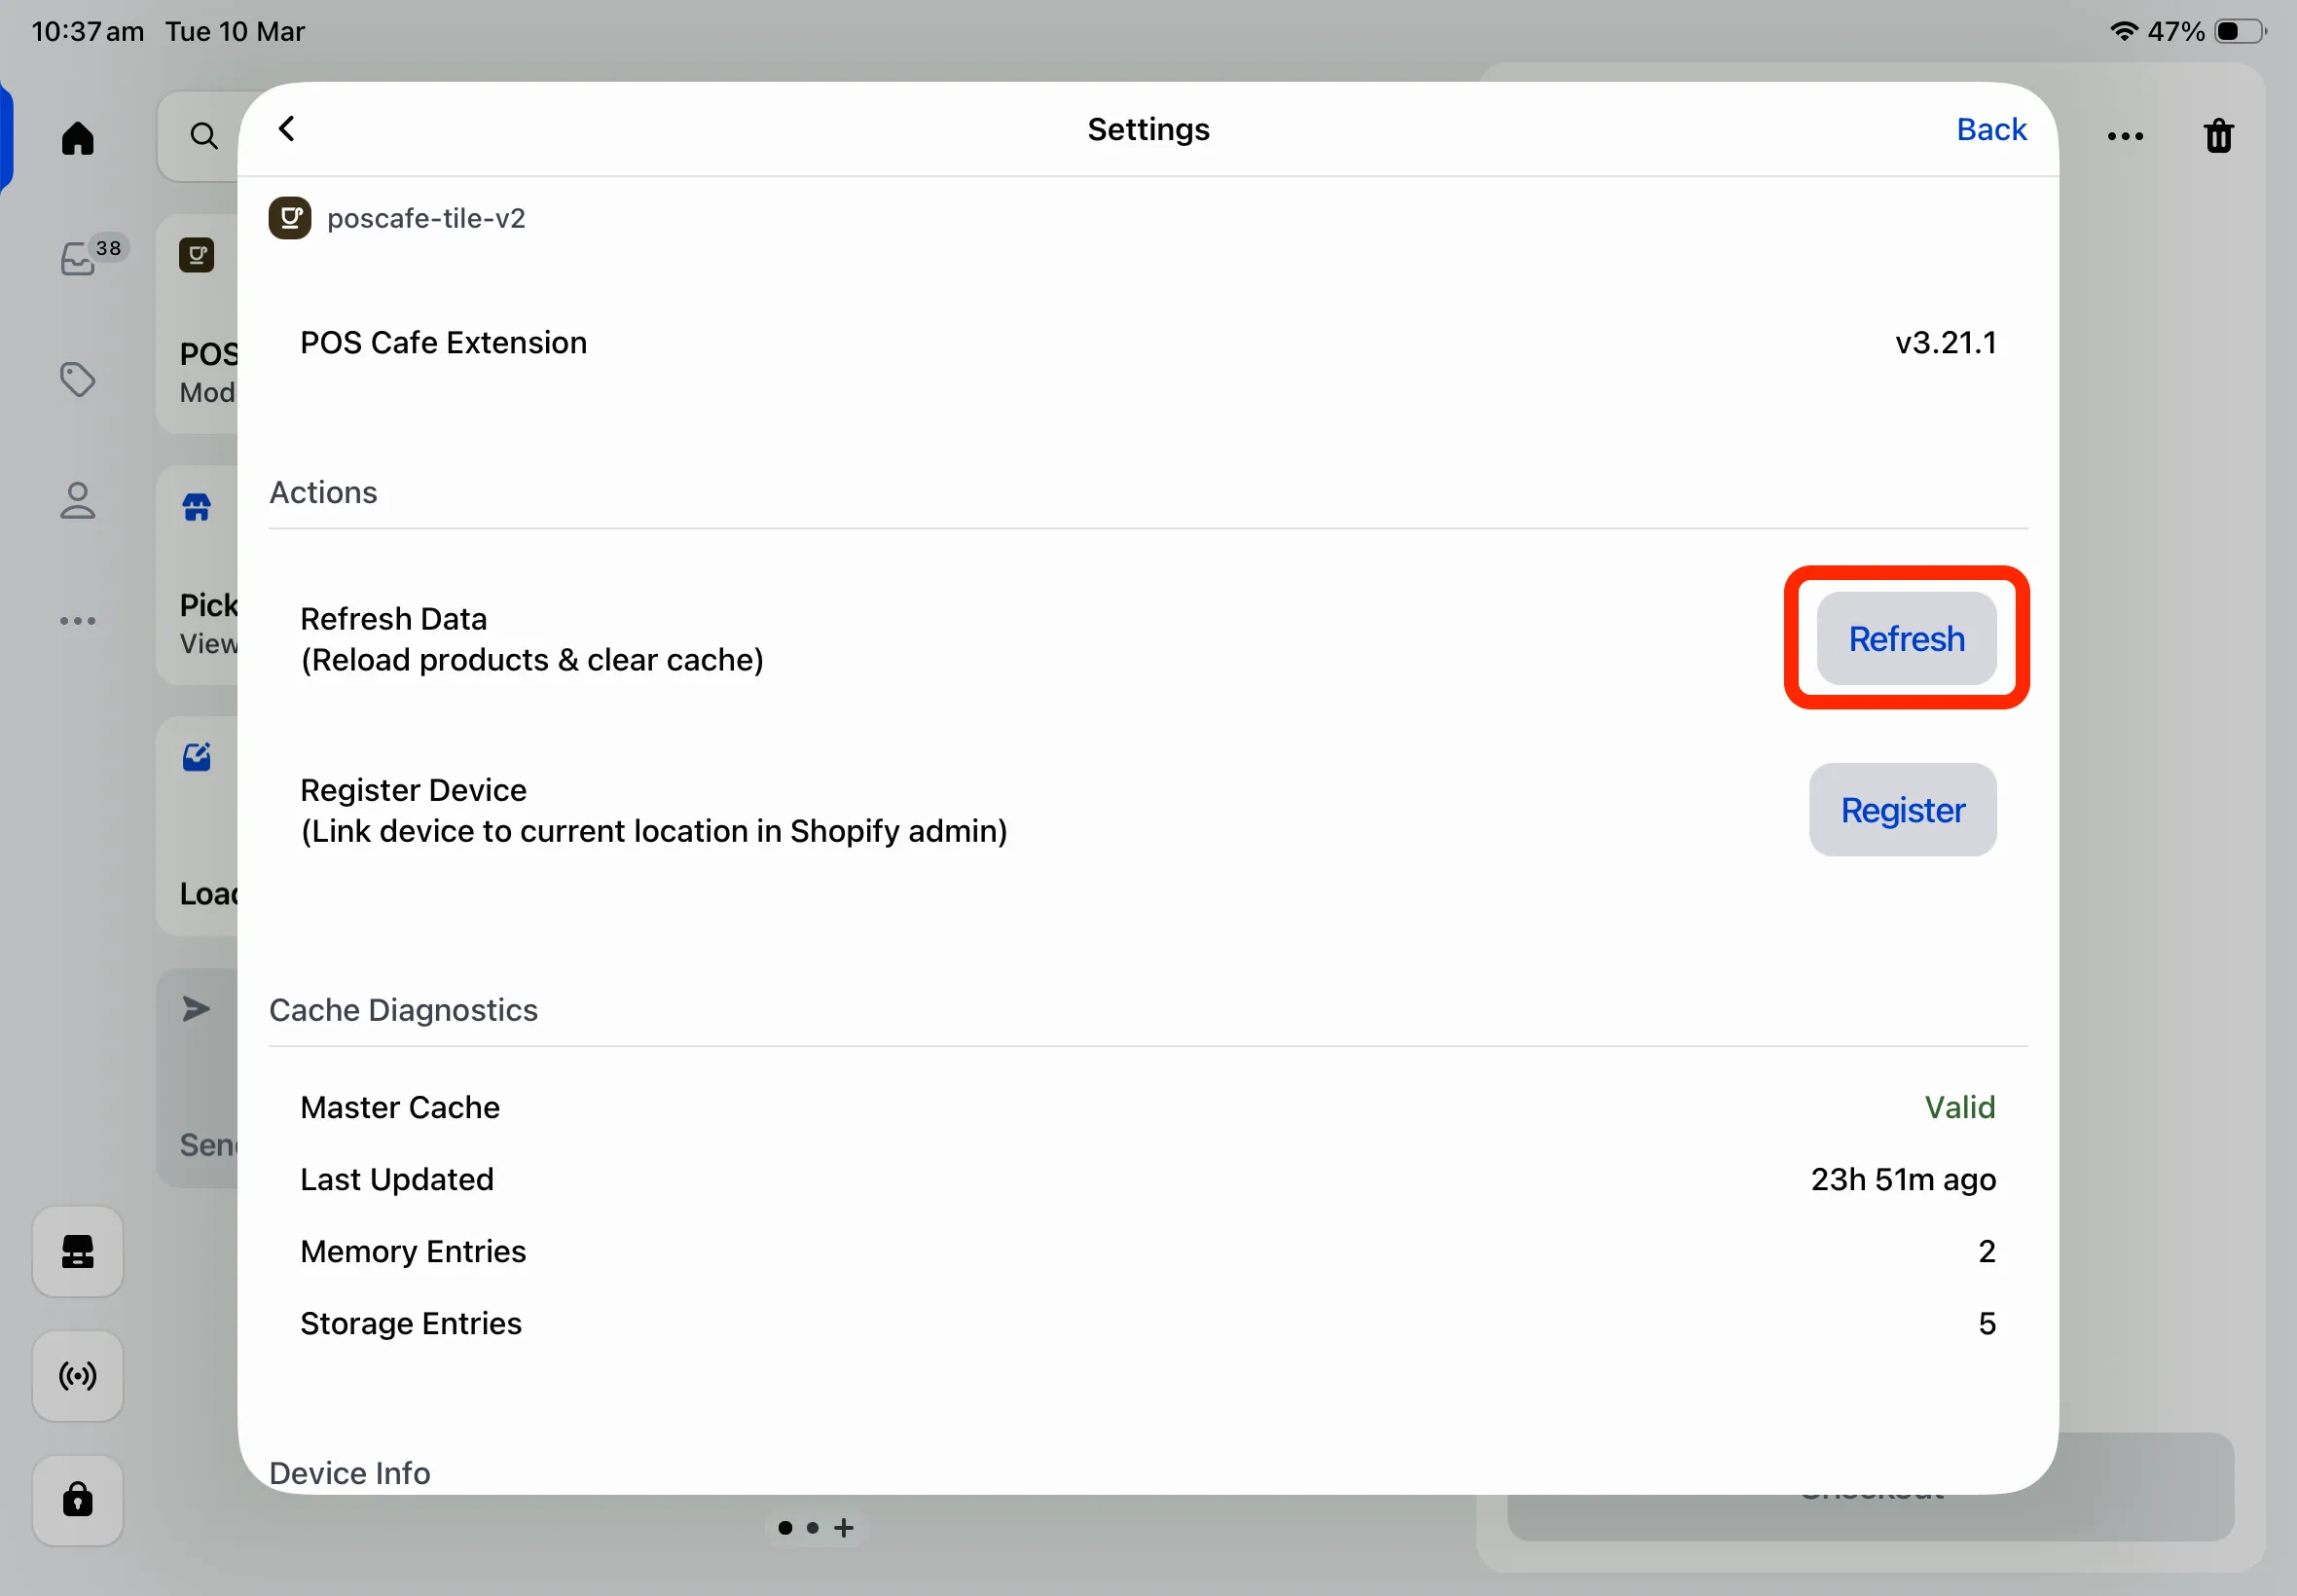The image size is (2297, 1596).
Task: Tap the poscafe-tile-v2 coffee cup icon
Action: pyautogui.click(x=290, y=218)
